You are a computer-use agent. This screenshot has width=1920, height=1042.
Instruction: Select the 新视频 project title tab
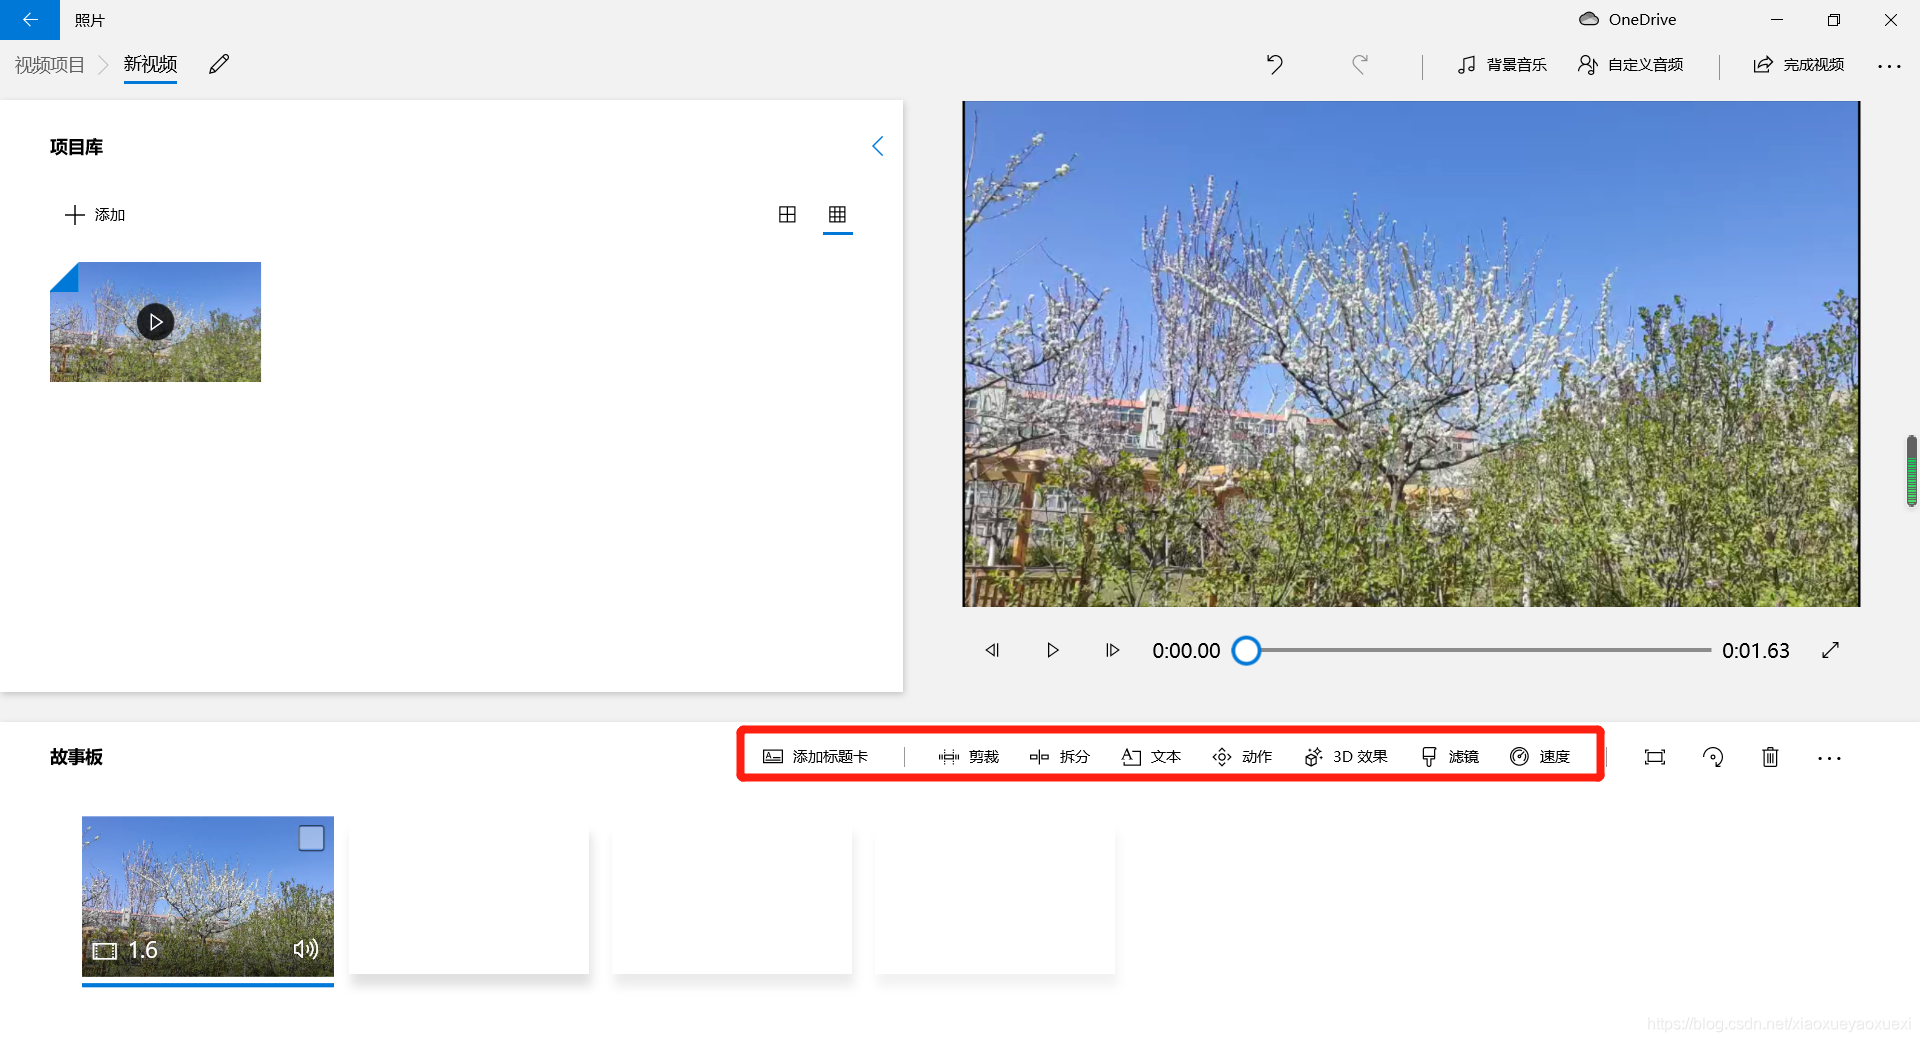click(x=150, y=65)
